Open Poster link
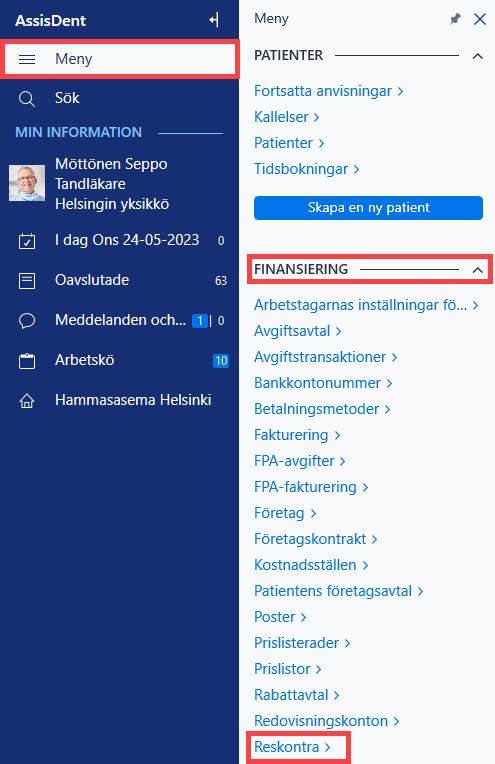 click(x=280, y=617)
